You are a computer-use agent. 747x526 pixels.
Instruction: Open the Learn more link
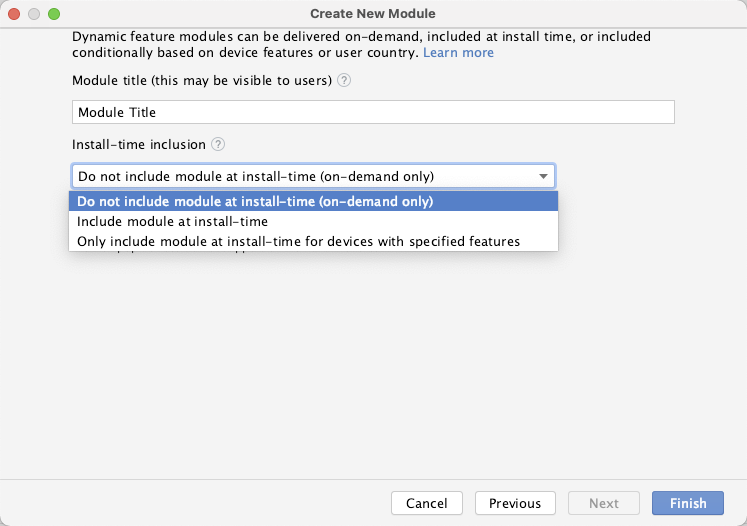(x=458, y=52)
